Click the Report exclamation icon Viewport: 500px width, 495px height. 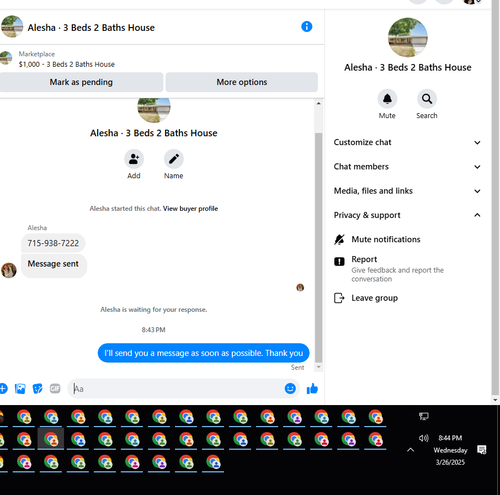point(339,261)
